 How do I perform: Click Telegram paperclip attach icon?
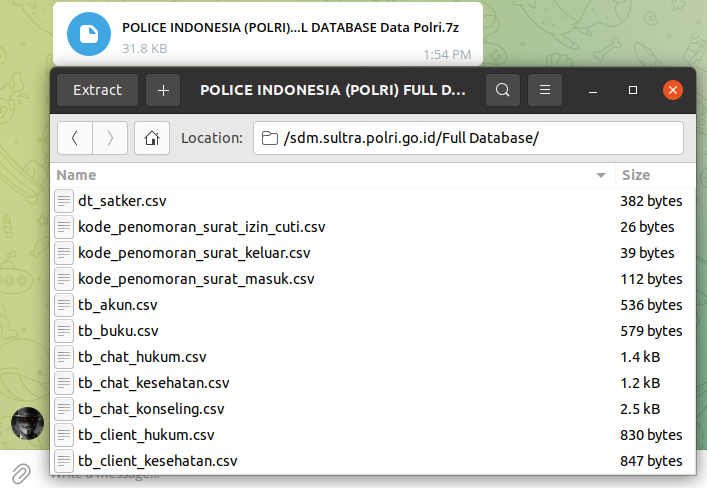click(x=21, y=474)
